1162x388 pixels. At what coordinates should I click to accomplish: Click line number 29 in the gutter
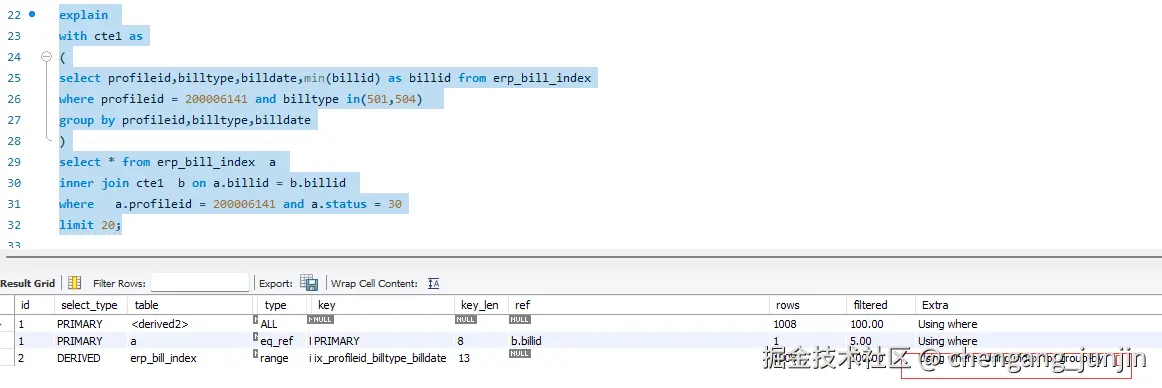tap(13, 162)
